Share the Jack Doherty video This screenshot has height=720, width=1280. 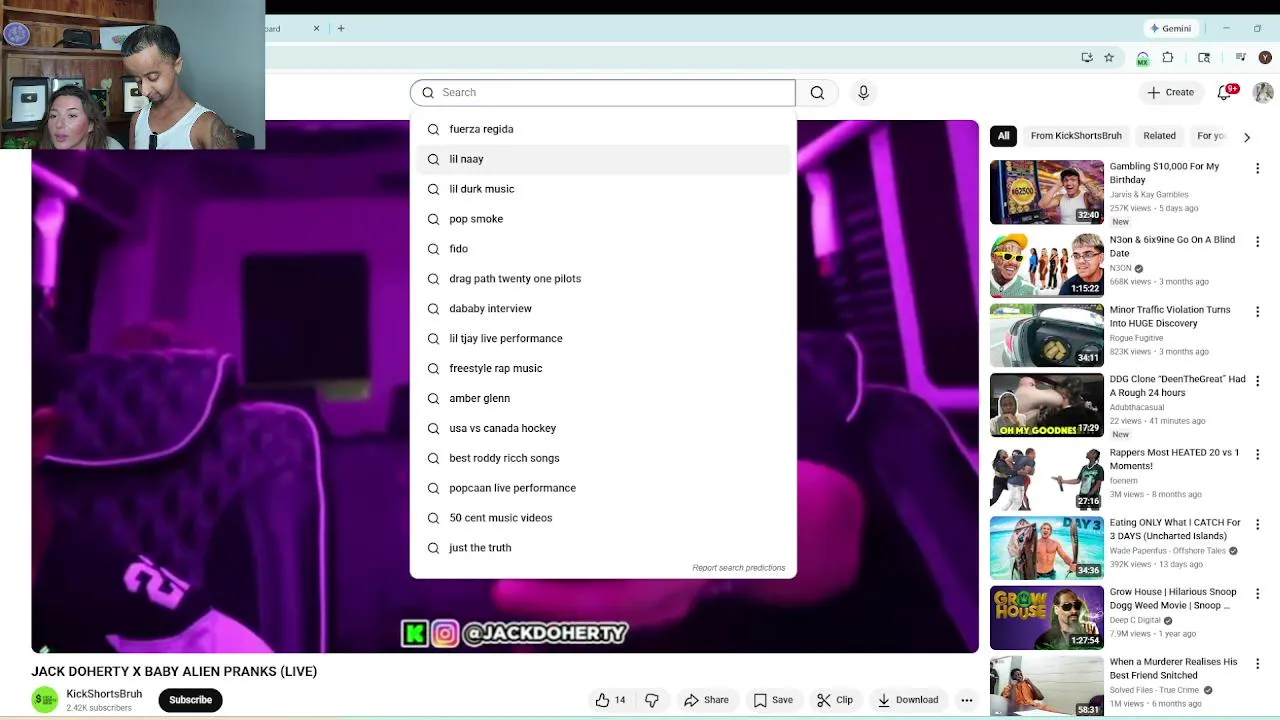706,700
